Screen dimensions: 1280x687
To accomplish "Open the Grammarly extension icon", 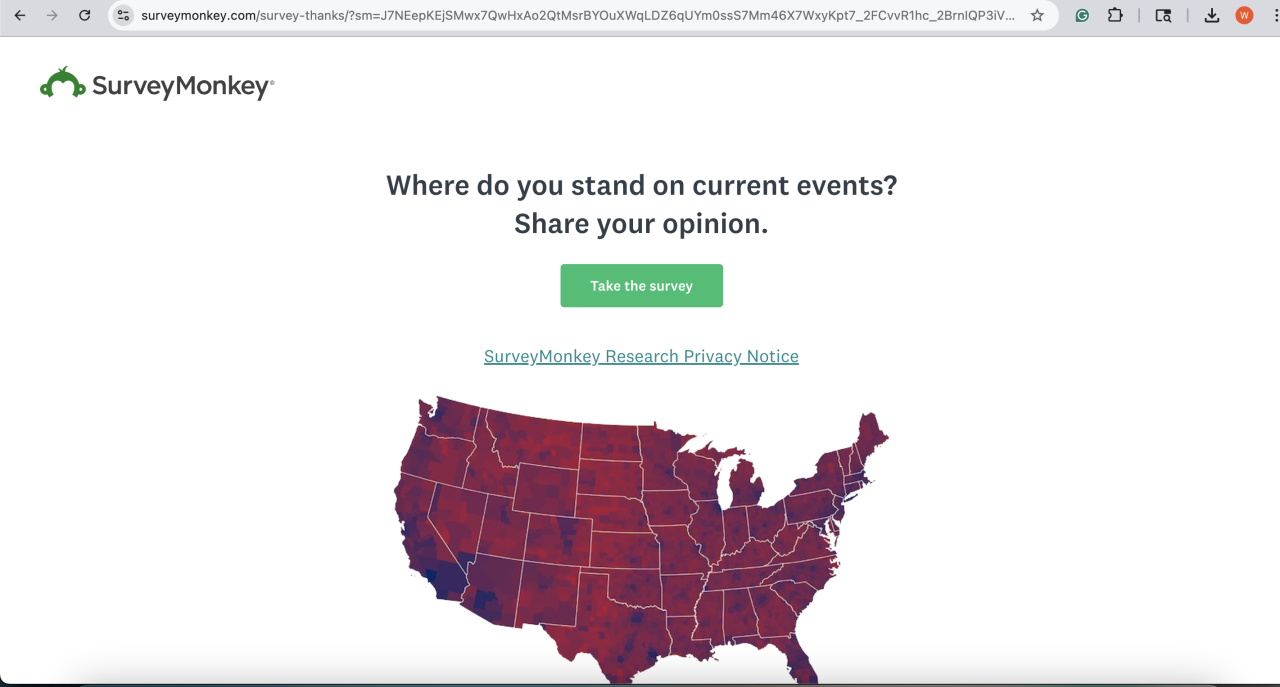I will click(x=1082, y=16).
